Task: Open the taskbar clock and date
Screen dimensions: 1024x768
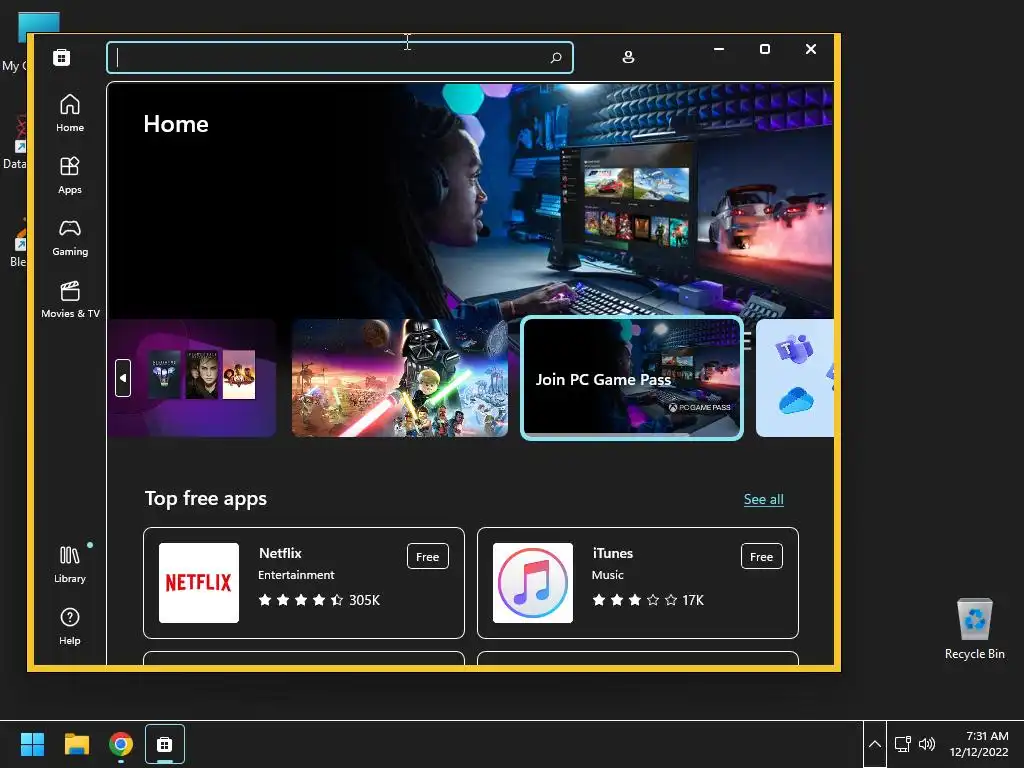Action: (979, 744)
